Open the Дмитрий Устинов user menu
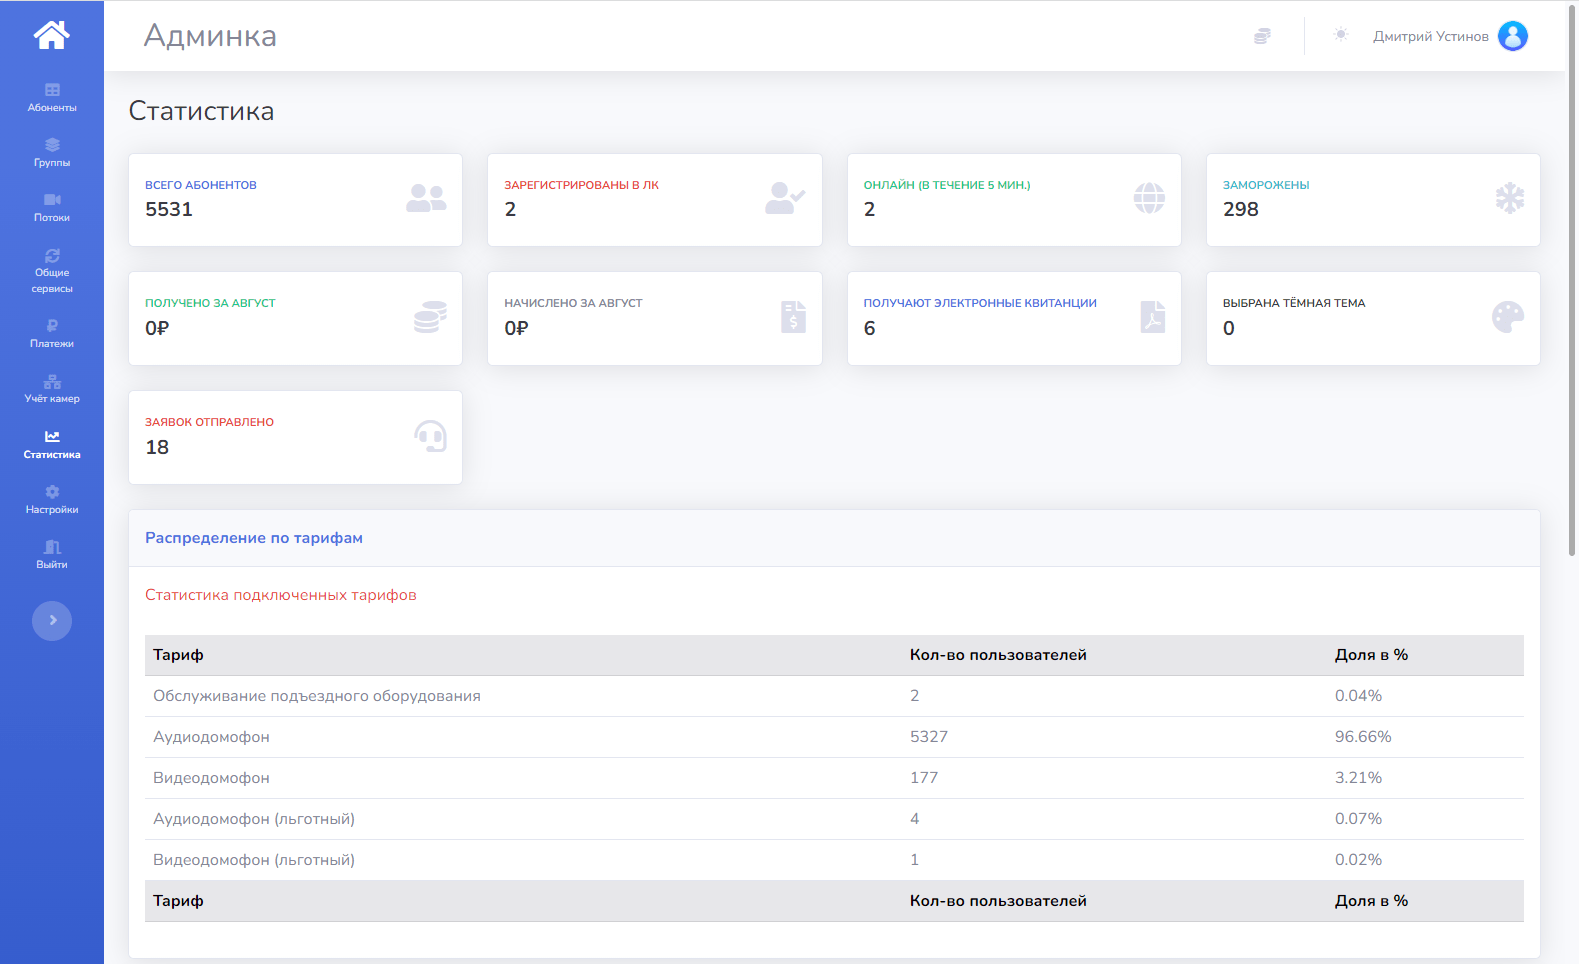Image resolution: width=1579 pixels, height=964 pixels. coord(1430,36)
